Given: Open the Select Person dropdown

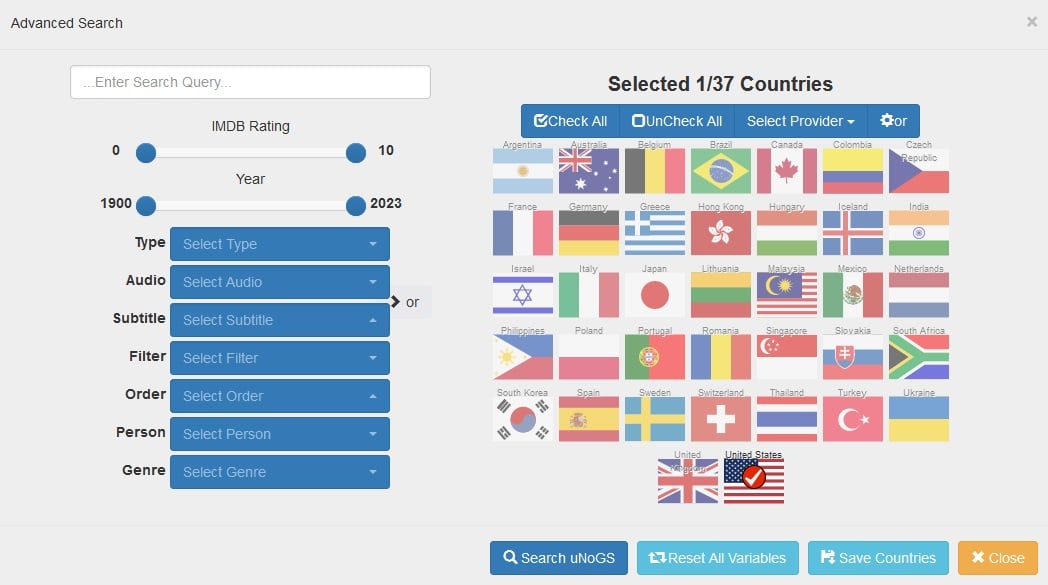Looking at the screenshot, I should [280, 434].
